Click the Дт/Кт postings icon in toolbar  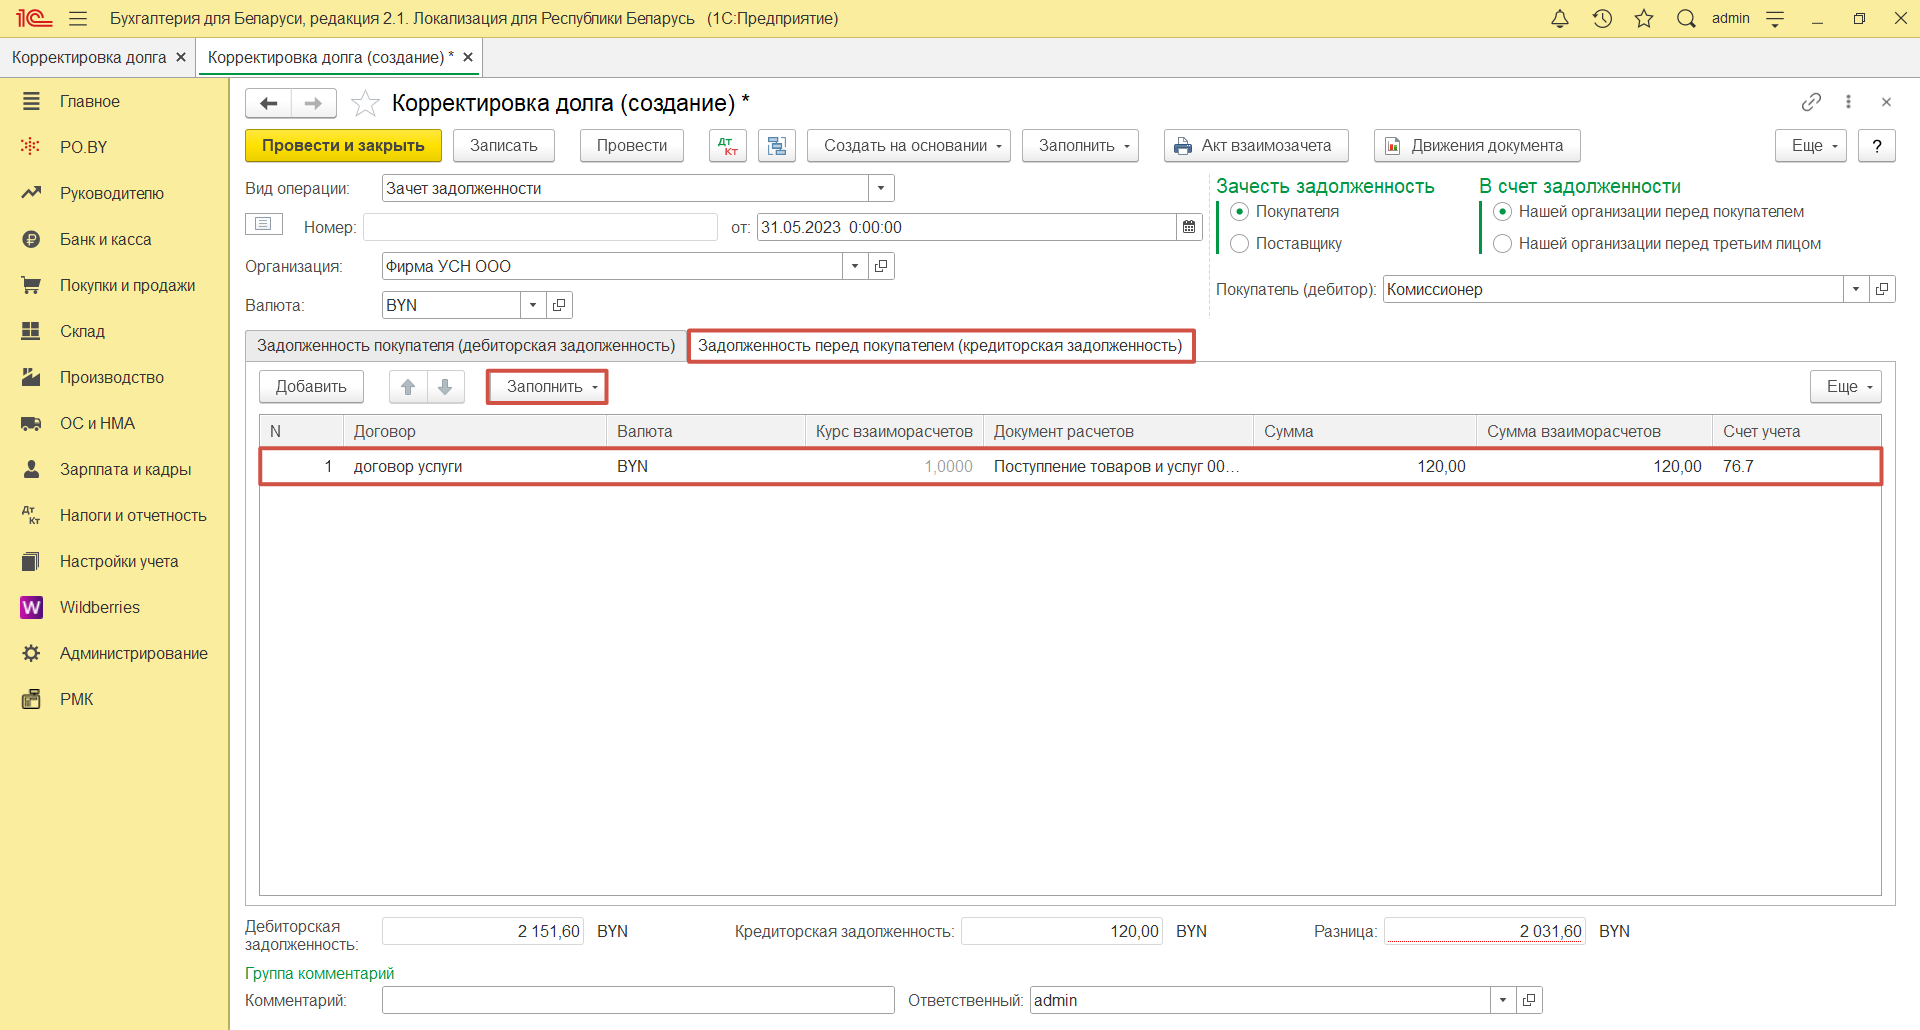728,146
